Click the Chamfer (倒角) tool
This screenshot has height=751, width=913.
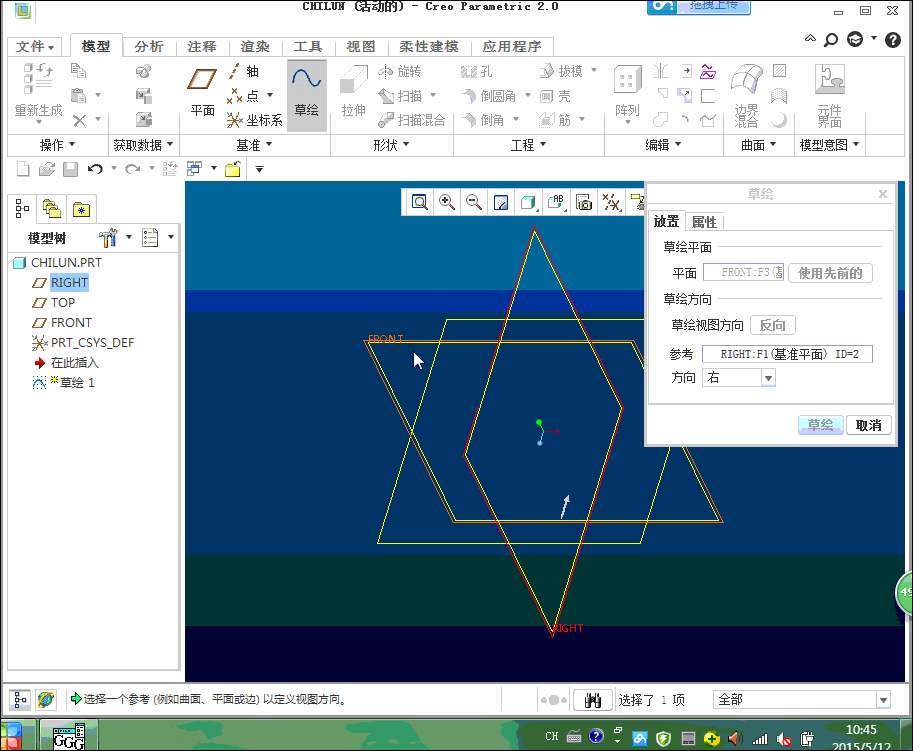[483, 120]
